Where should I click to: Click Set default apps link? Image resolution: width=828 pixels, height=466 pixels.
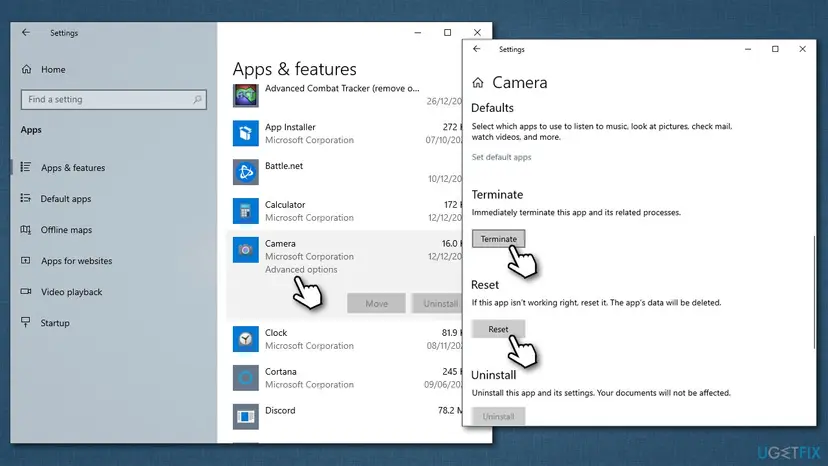click(x=501, y=157)
